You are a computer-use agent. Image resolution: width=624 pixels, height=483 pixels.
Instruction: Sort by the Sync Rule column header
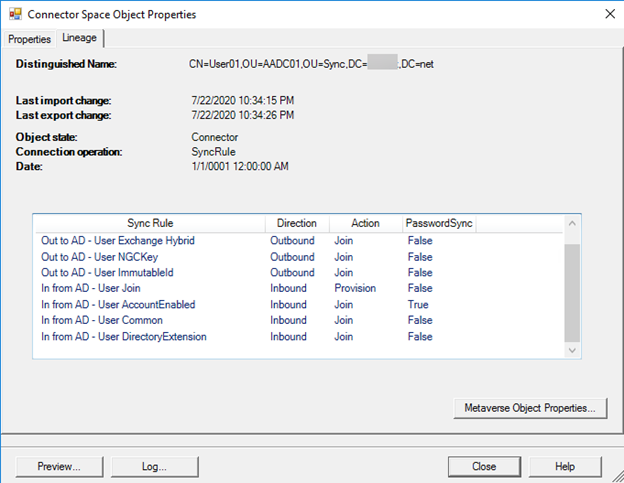pyautogui.click(x=150, y=223)
